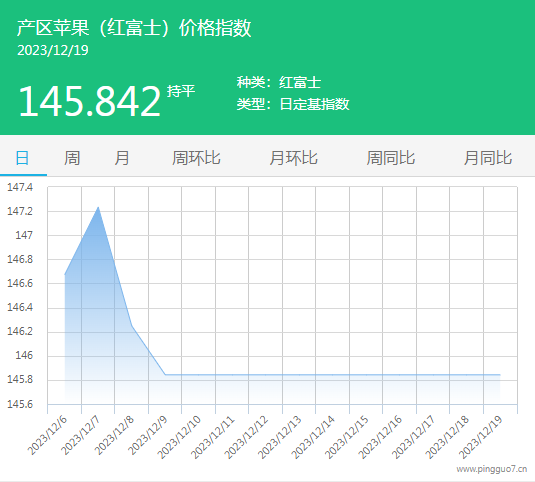The height and width of the screenshot is (482, 535).
Task: Click the 2023/12/14 x-axis date label
Action: pos(313,437)
